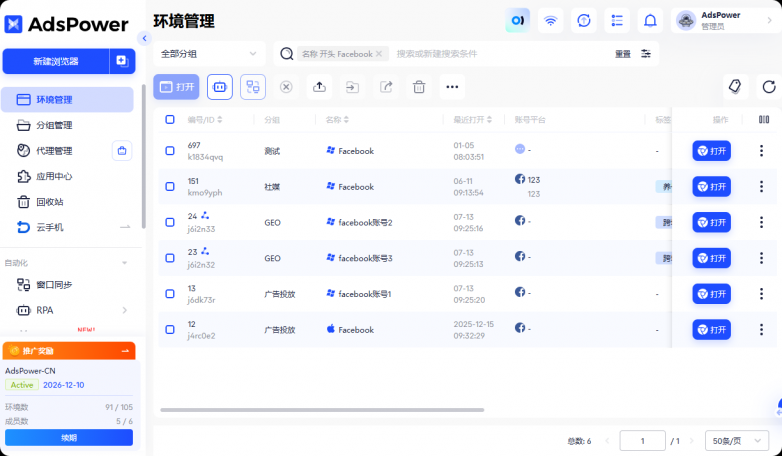782x456 pixels.
Task: Open more menu for profile 24
Action: pos(761,223)
